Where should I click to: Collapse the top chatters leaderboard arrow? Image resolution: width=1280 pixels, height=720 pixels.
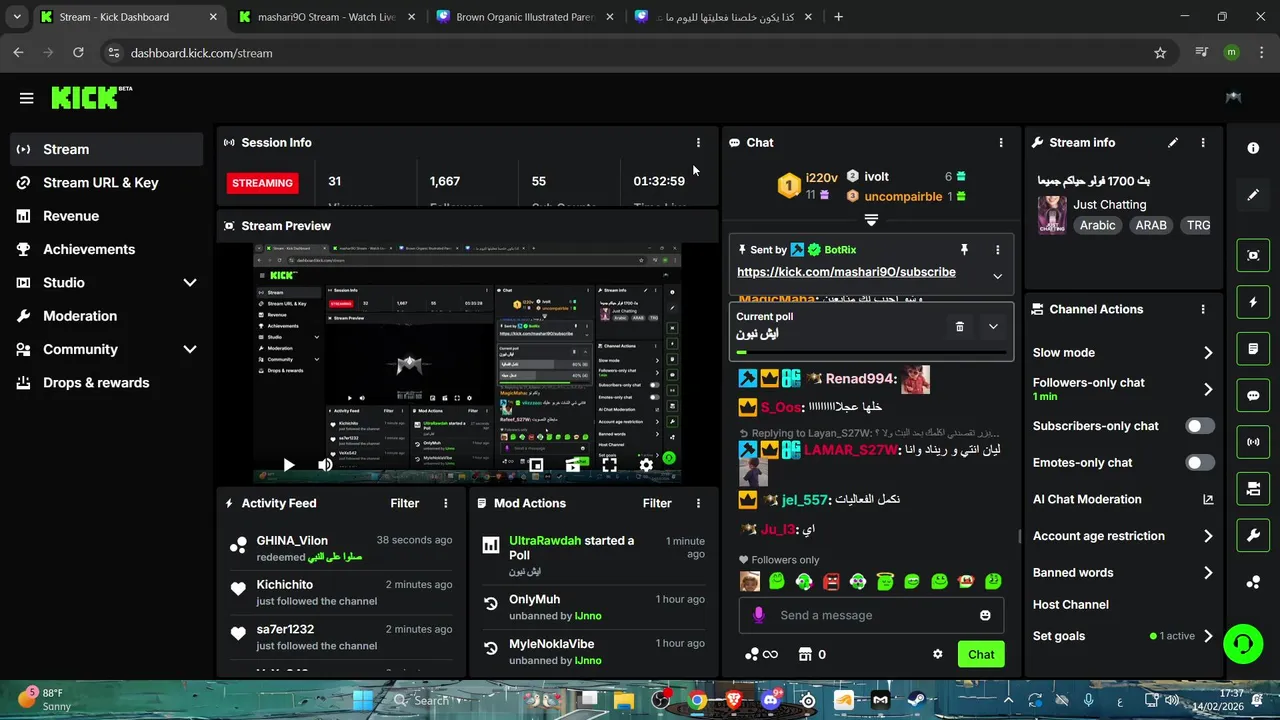pyautogui.click(x=871, y=220)
